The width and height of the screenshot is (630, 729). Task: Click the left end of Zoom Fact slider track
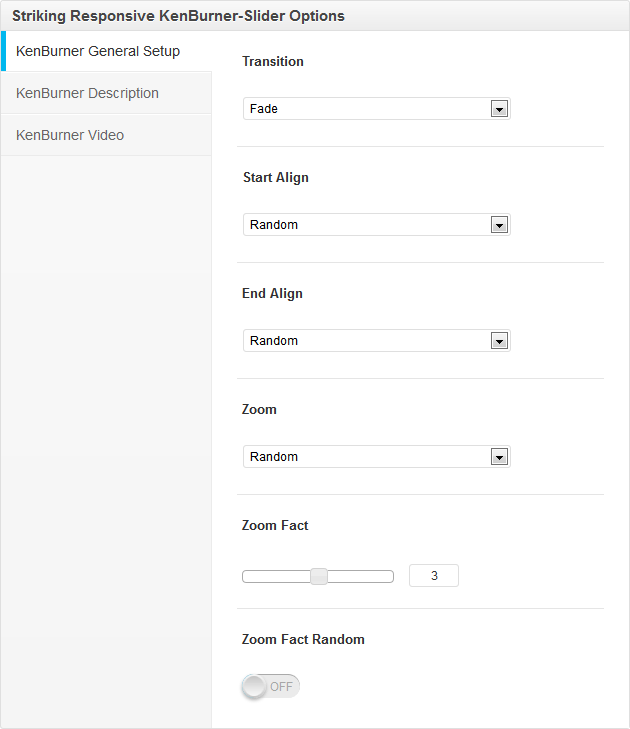[248, 576]
